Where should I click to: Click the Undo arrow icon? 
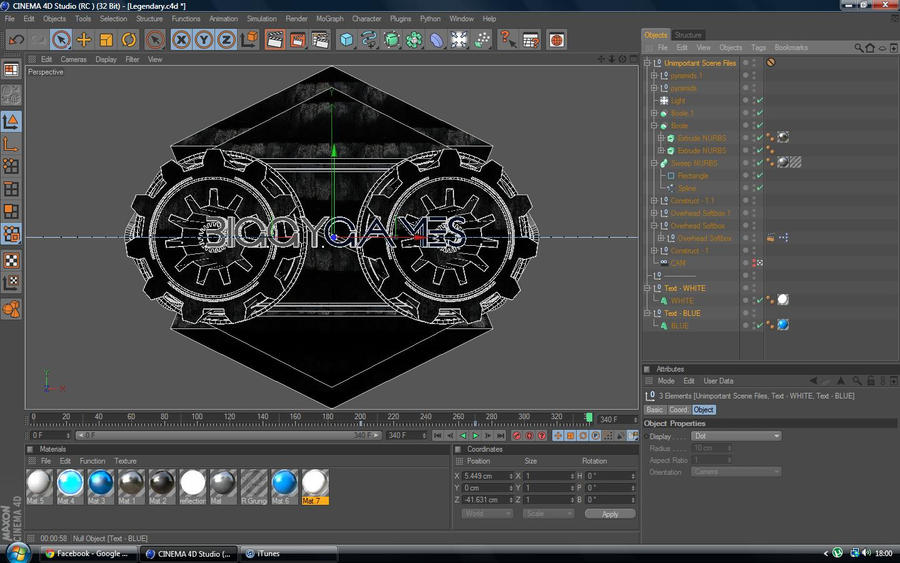[16, 40]
